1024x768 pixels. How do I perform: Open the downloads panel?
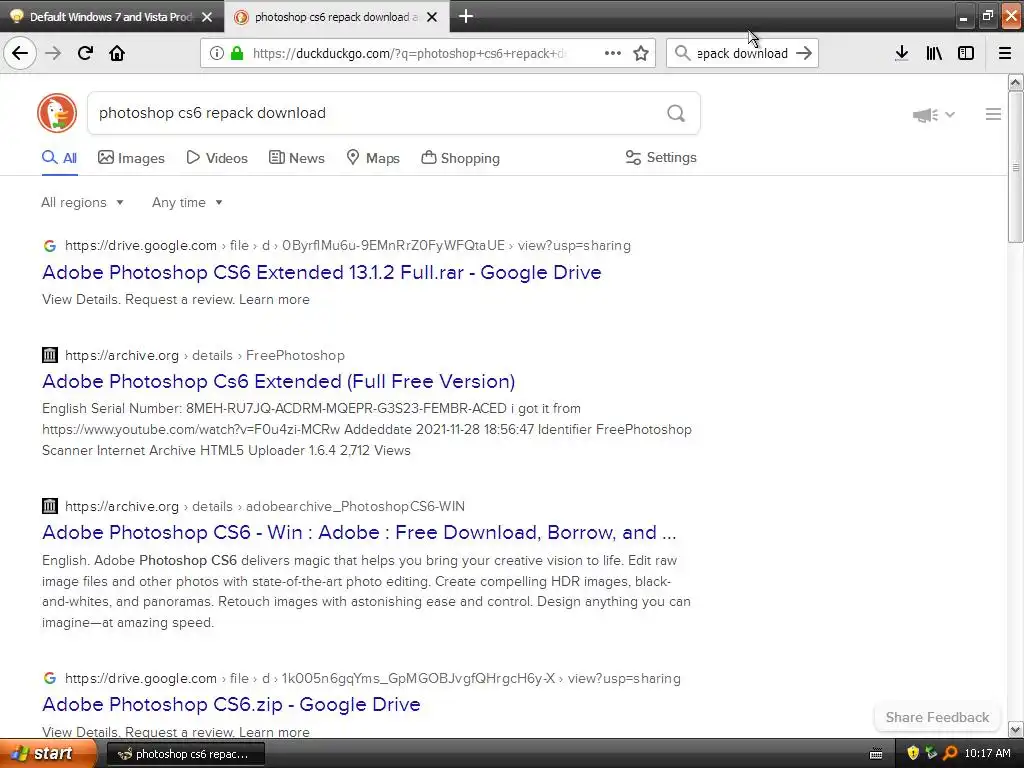click(902, 53)
